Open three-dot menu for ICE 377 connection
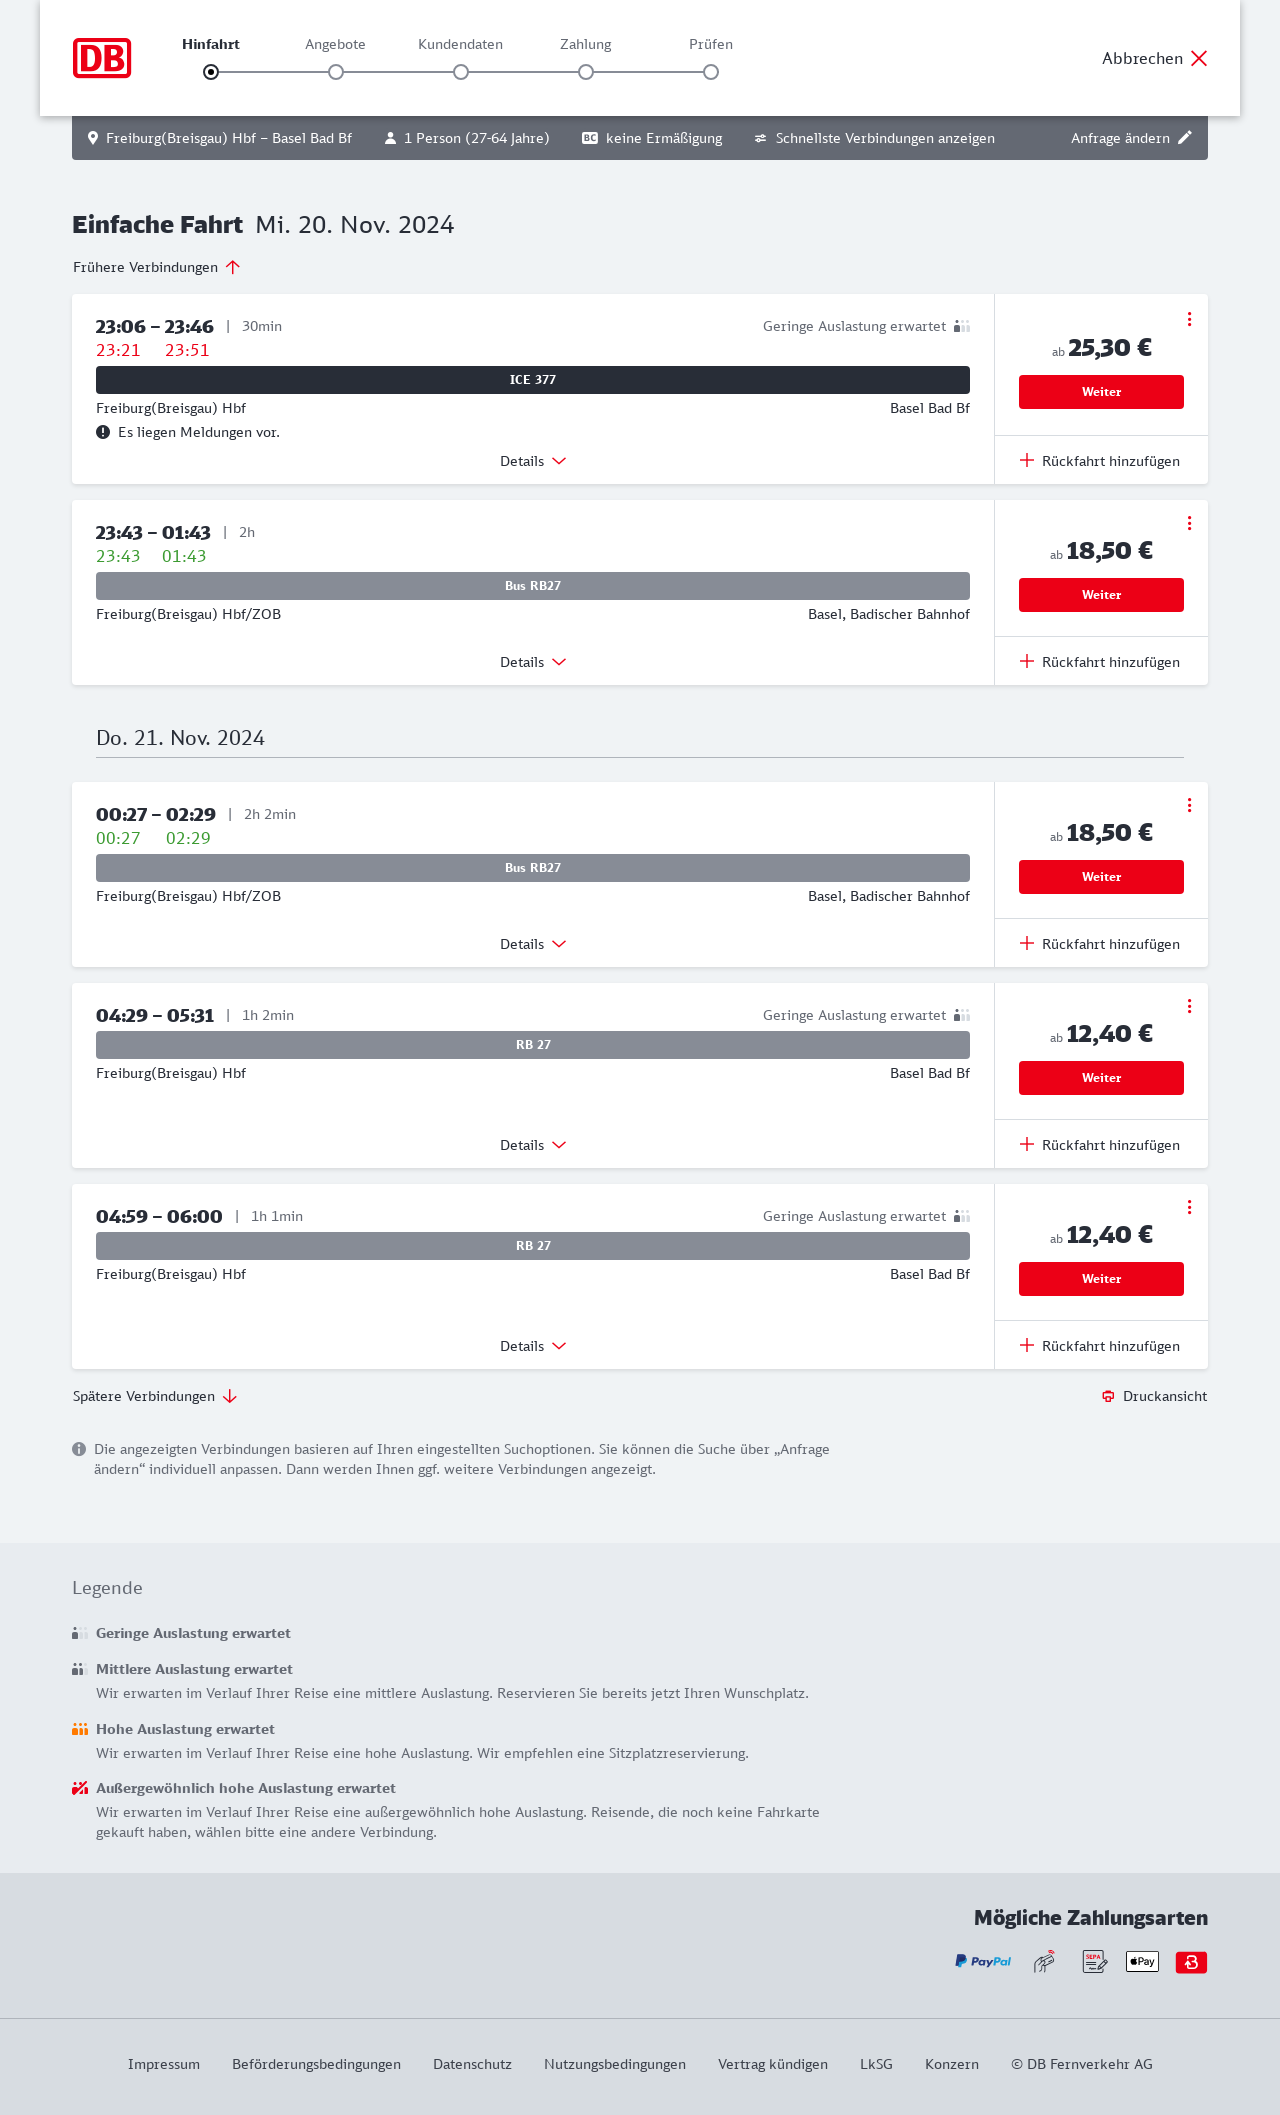Screen dimensions: 1280x2115 [1189, 319]
